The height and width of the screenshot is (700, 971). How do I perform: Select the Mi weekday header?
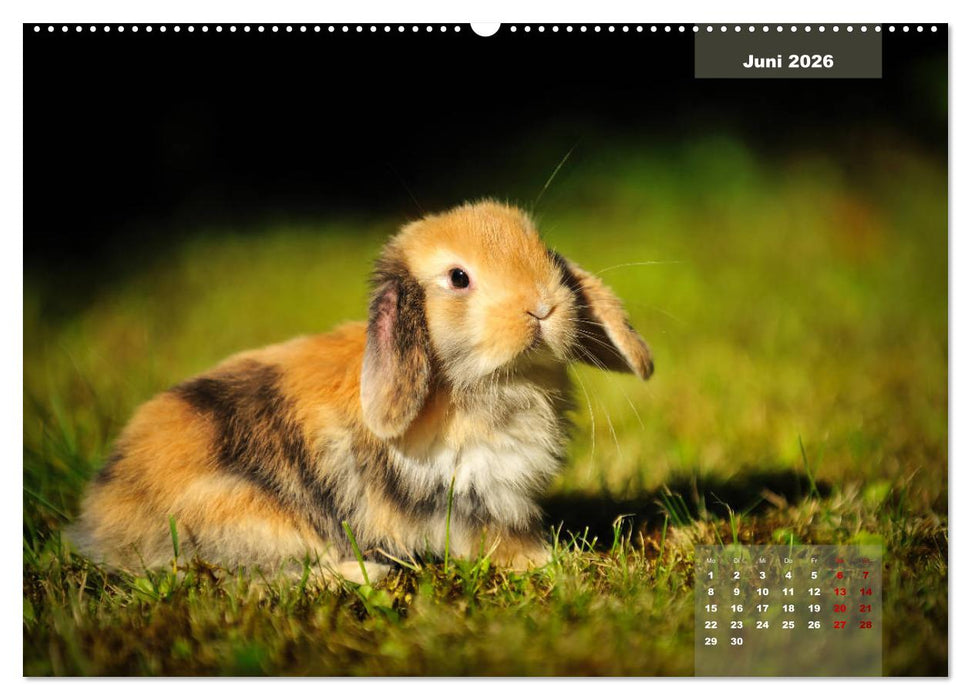click(763, 561)
